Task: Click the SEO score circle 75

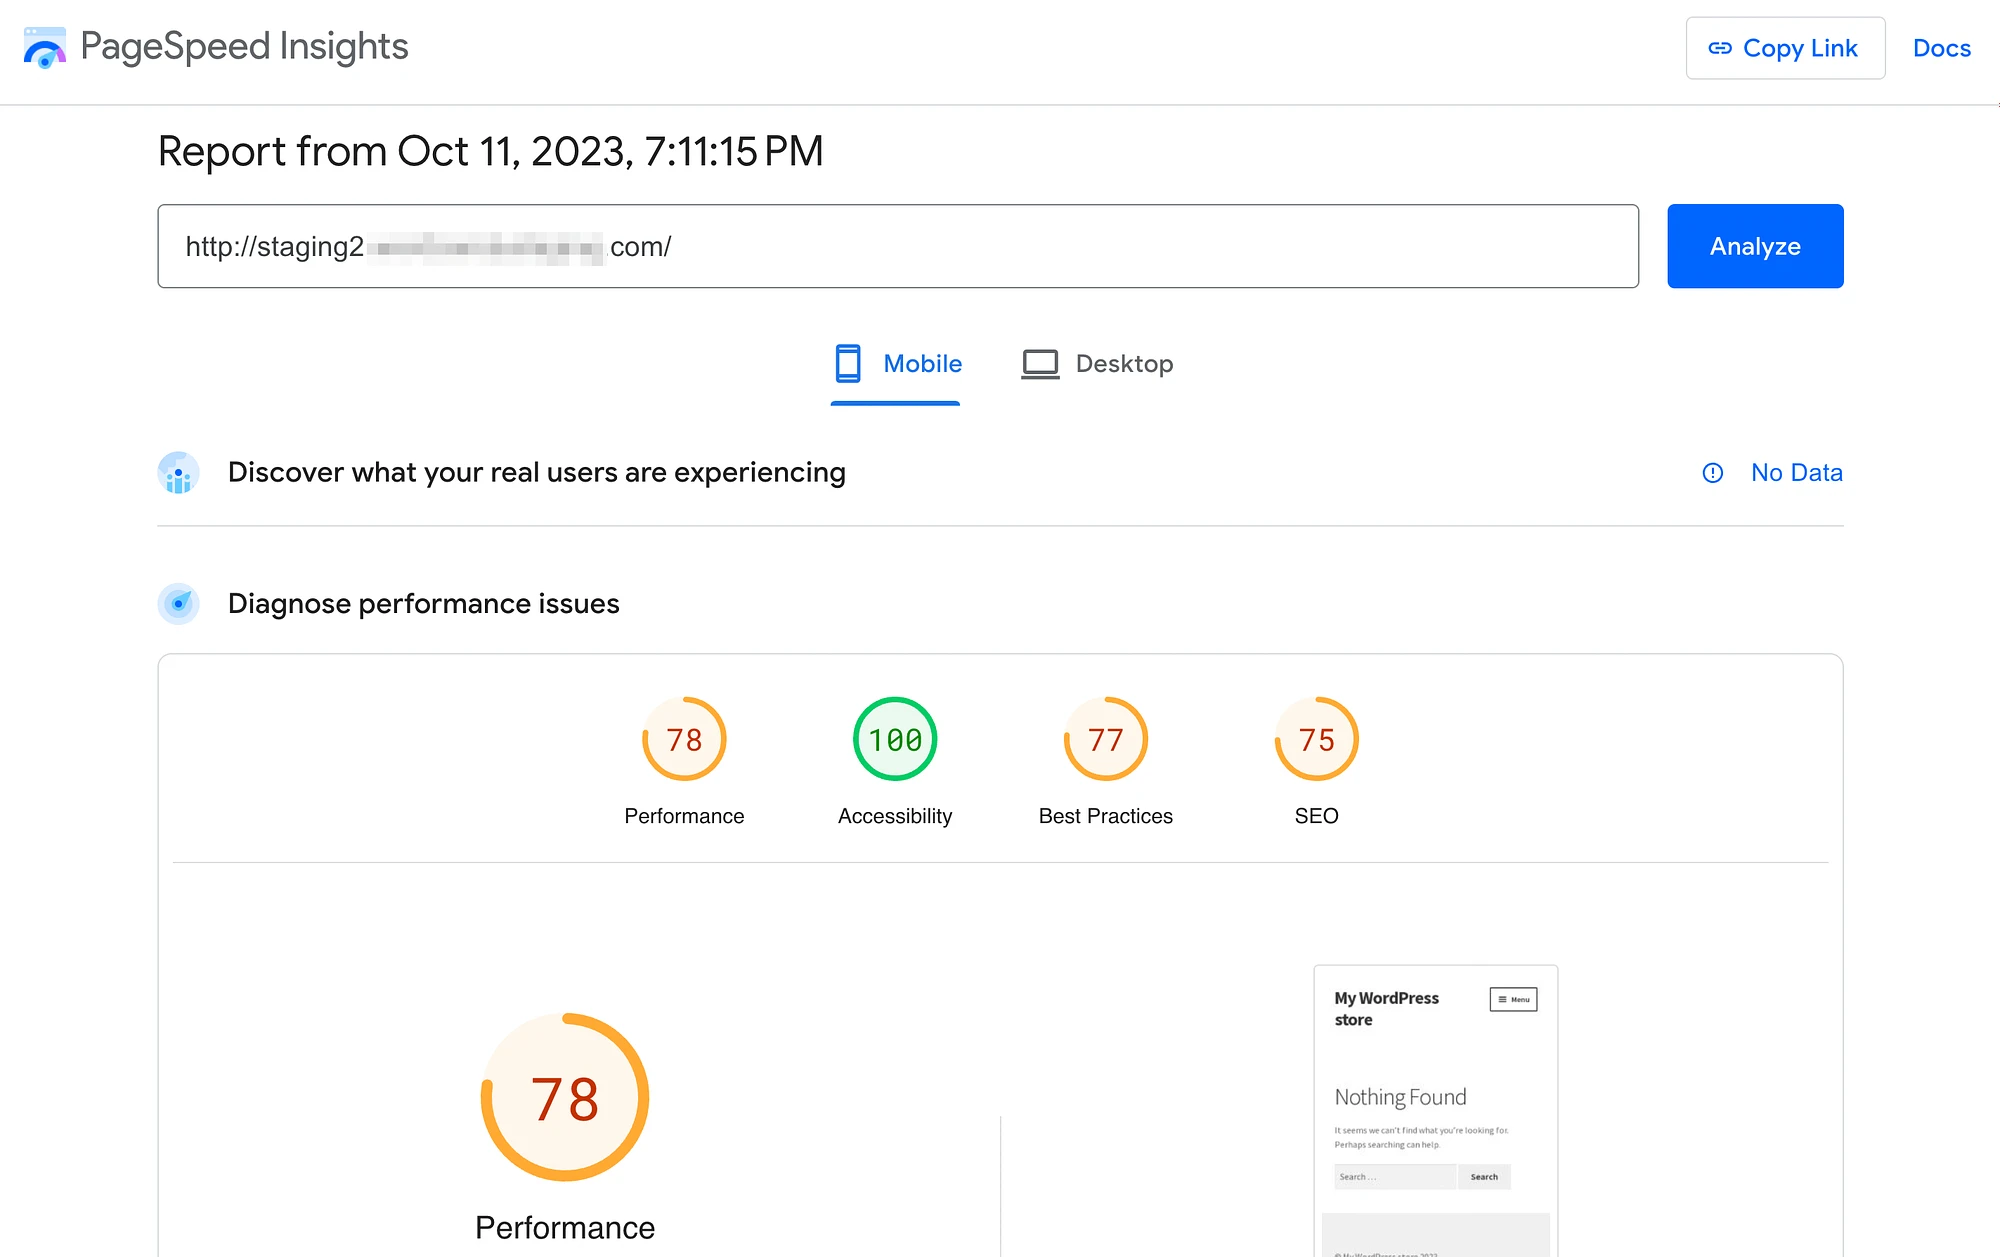Action: click(x=1315, y=739)
